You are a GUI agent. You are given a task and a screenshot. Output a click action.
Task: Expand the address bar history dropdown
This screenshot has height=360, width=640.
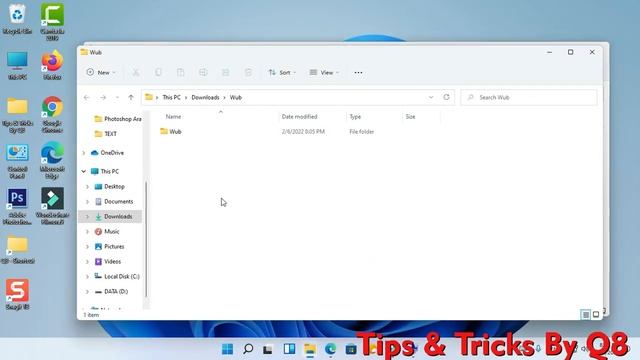(431, 98)
